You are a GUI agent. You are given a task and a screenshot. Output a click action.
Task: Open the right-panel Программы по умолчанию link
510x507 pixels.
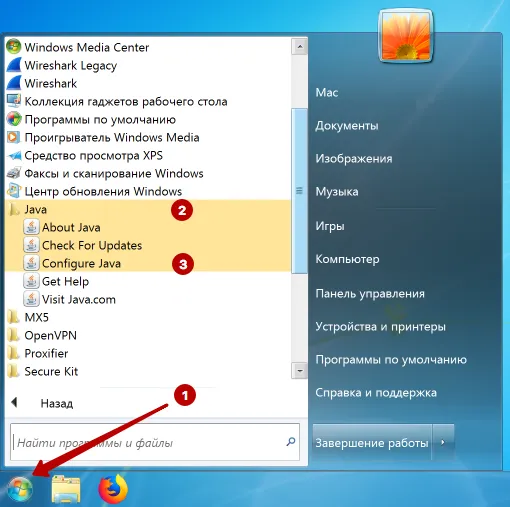[391, 360]
